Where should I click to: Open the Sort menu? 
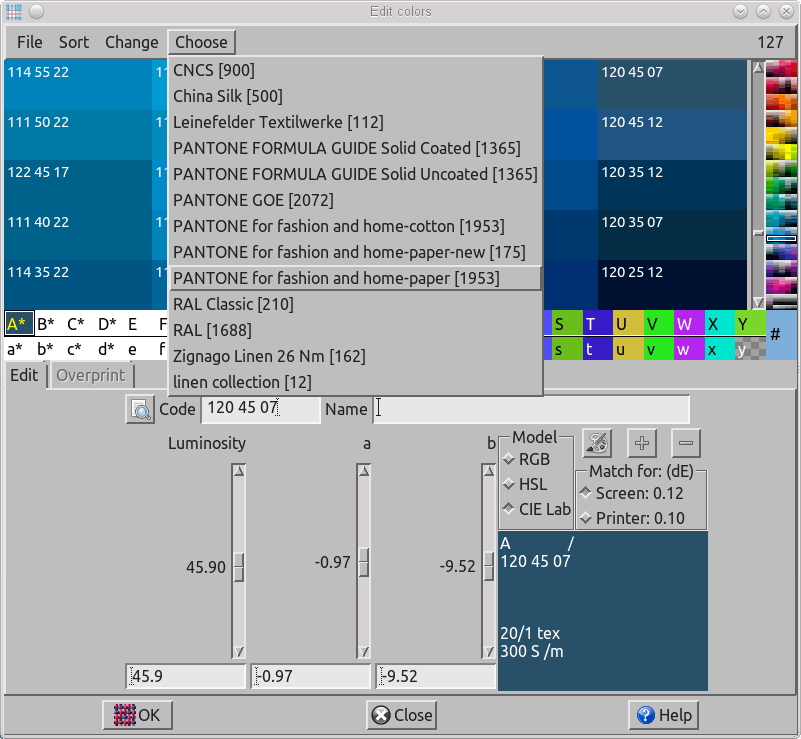(74, 42)
